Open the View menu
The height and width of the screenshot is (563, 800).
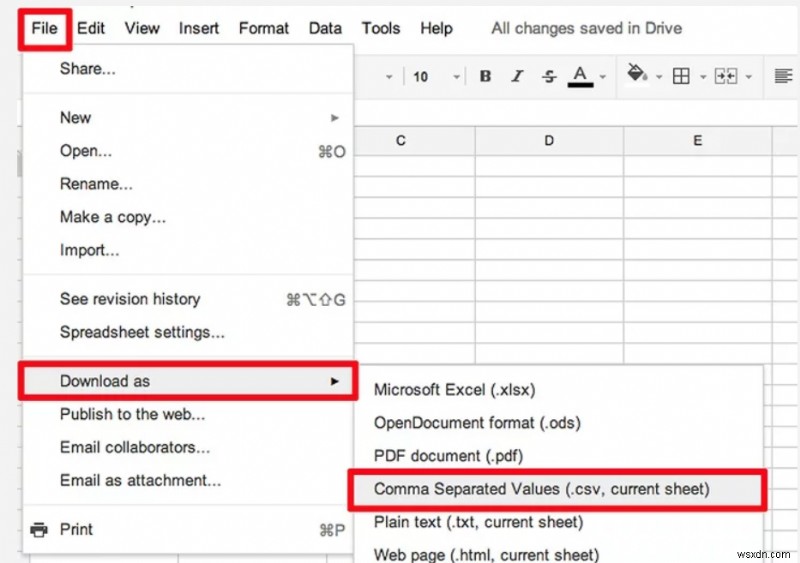point(142,28)
